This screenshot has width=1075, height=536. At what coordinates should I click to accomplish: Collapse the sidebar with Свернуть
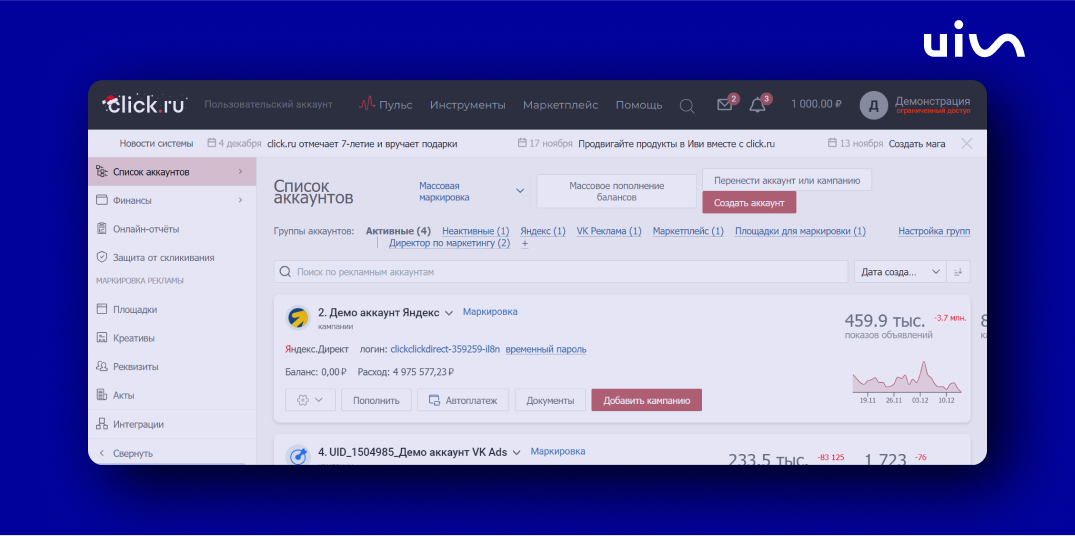click(x=126, y=453)
